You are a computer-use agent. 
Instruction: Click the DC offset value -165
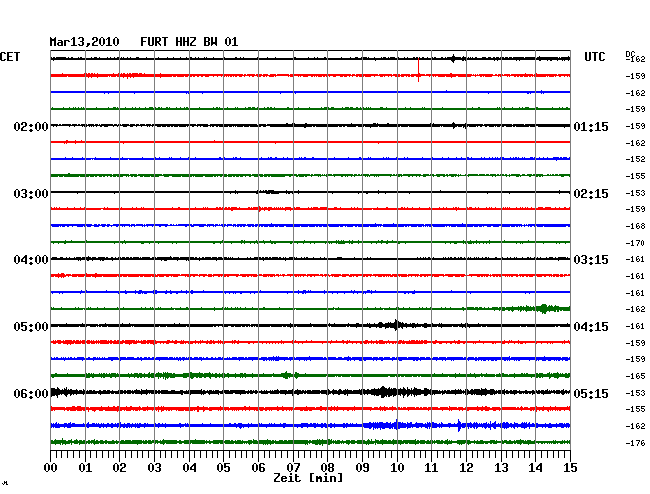click(x=635, y=376)
